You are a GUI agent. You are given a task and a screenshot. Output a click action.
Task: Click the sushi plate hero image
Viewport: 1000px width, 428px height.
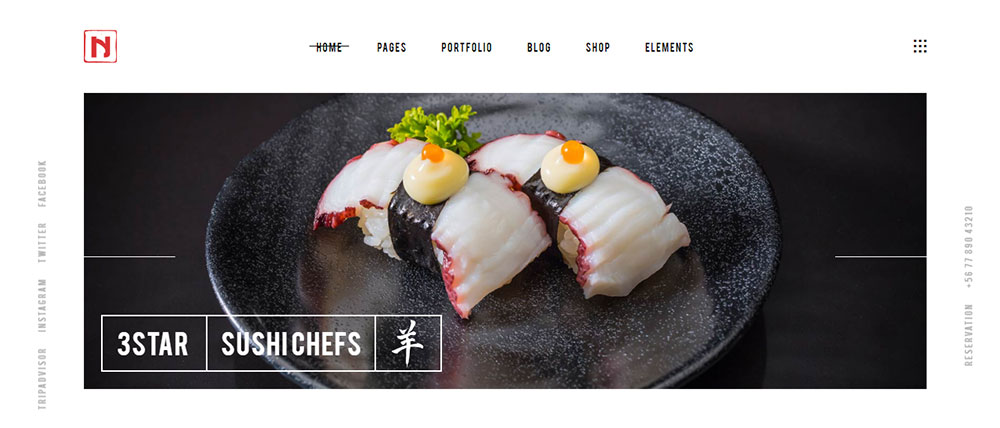[505, 241]
